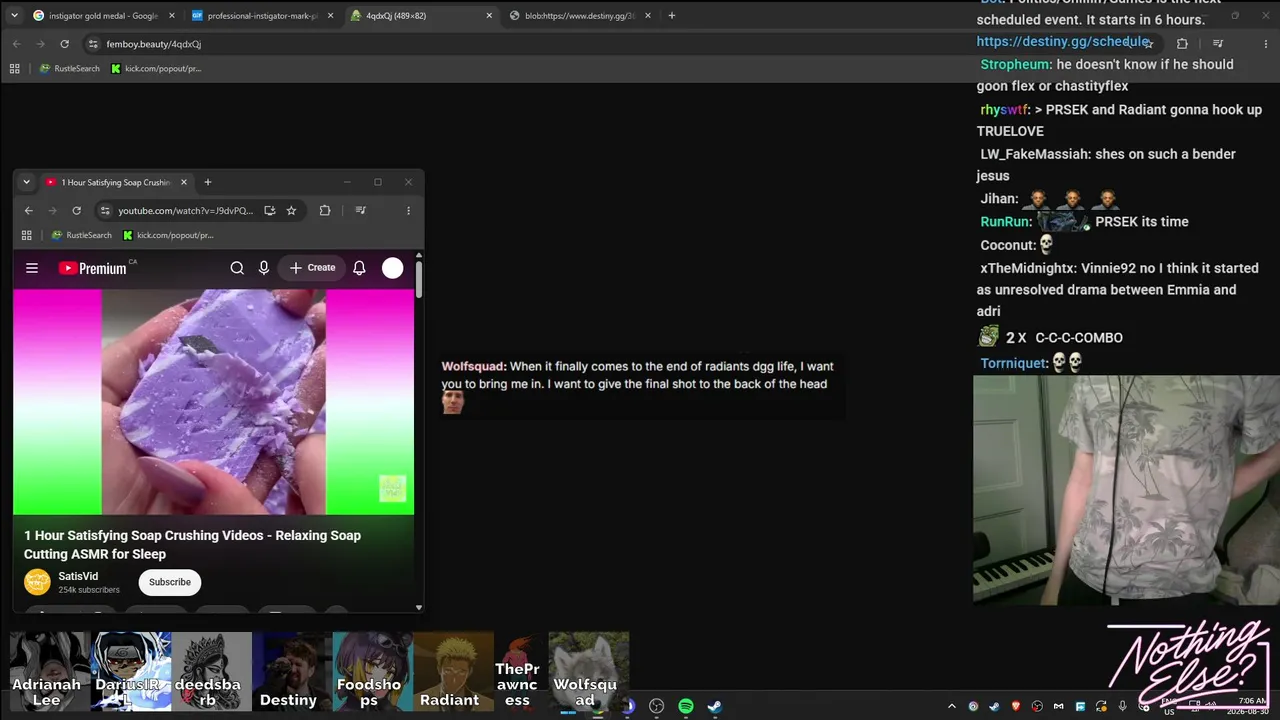
Task: Open the YouTube guide hamburger menu
Action: point(32,268)
